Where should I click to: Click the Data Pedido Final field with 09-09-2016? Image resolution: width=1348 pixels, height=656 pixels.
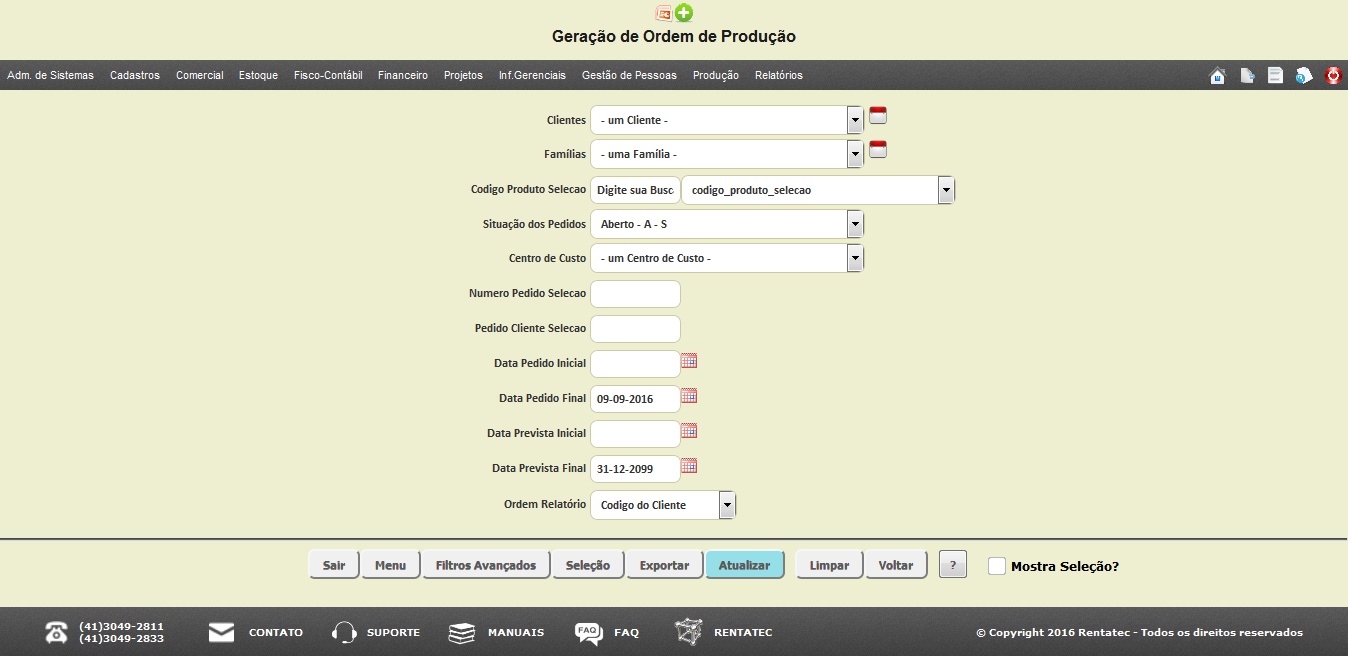(x=635, y=399)
